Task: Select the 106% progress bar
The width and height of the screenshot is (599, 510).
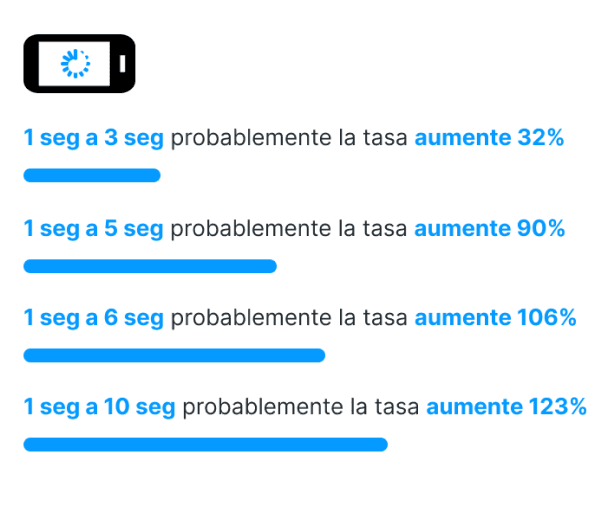Action: pyautogui.click(x=174, y=355)
